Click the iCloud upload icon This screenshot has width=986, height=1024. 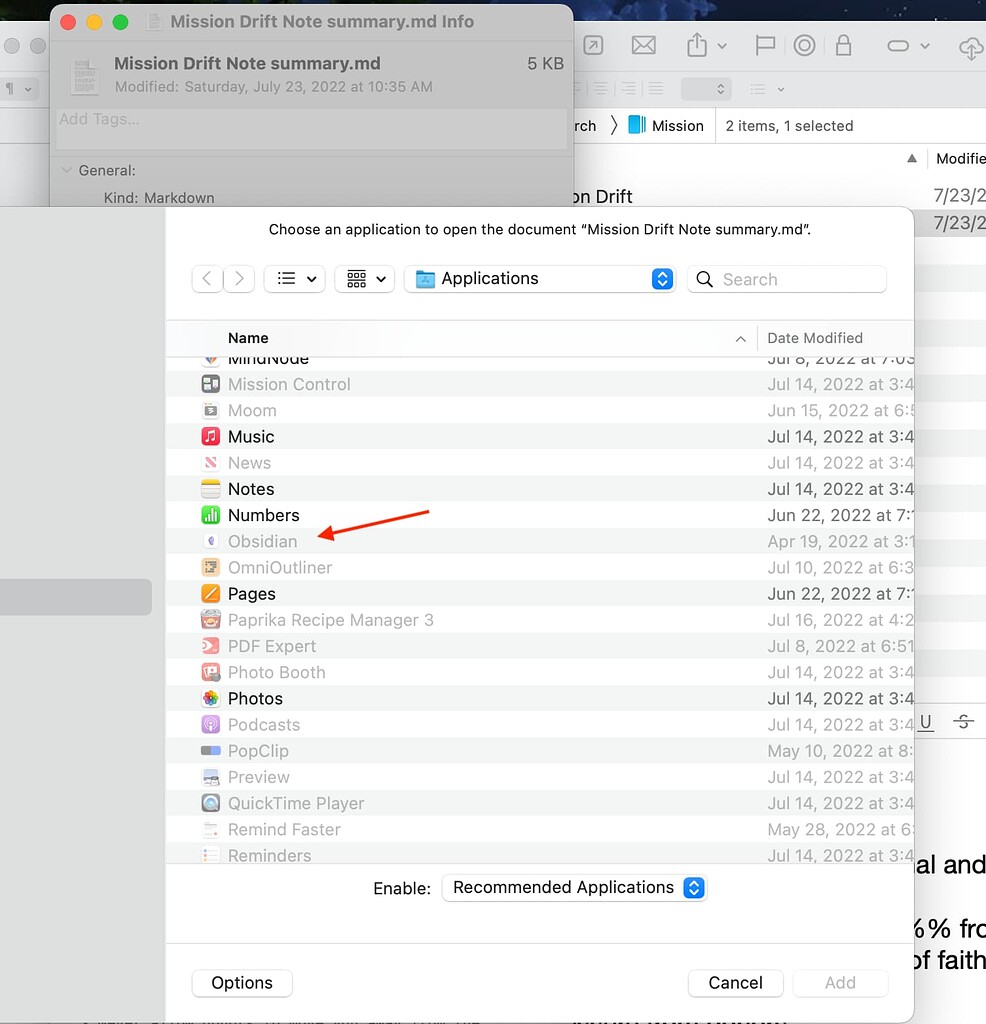(x=972, y=46)
